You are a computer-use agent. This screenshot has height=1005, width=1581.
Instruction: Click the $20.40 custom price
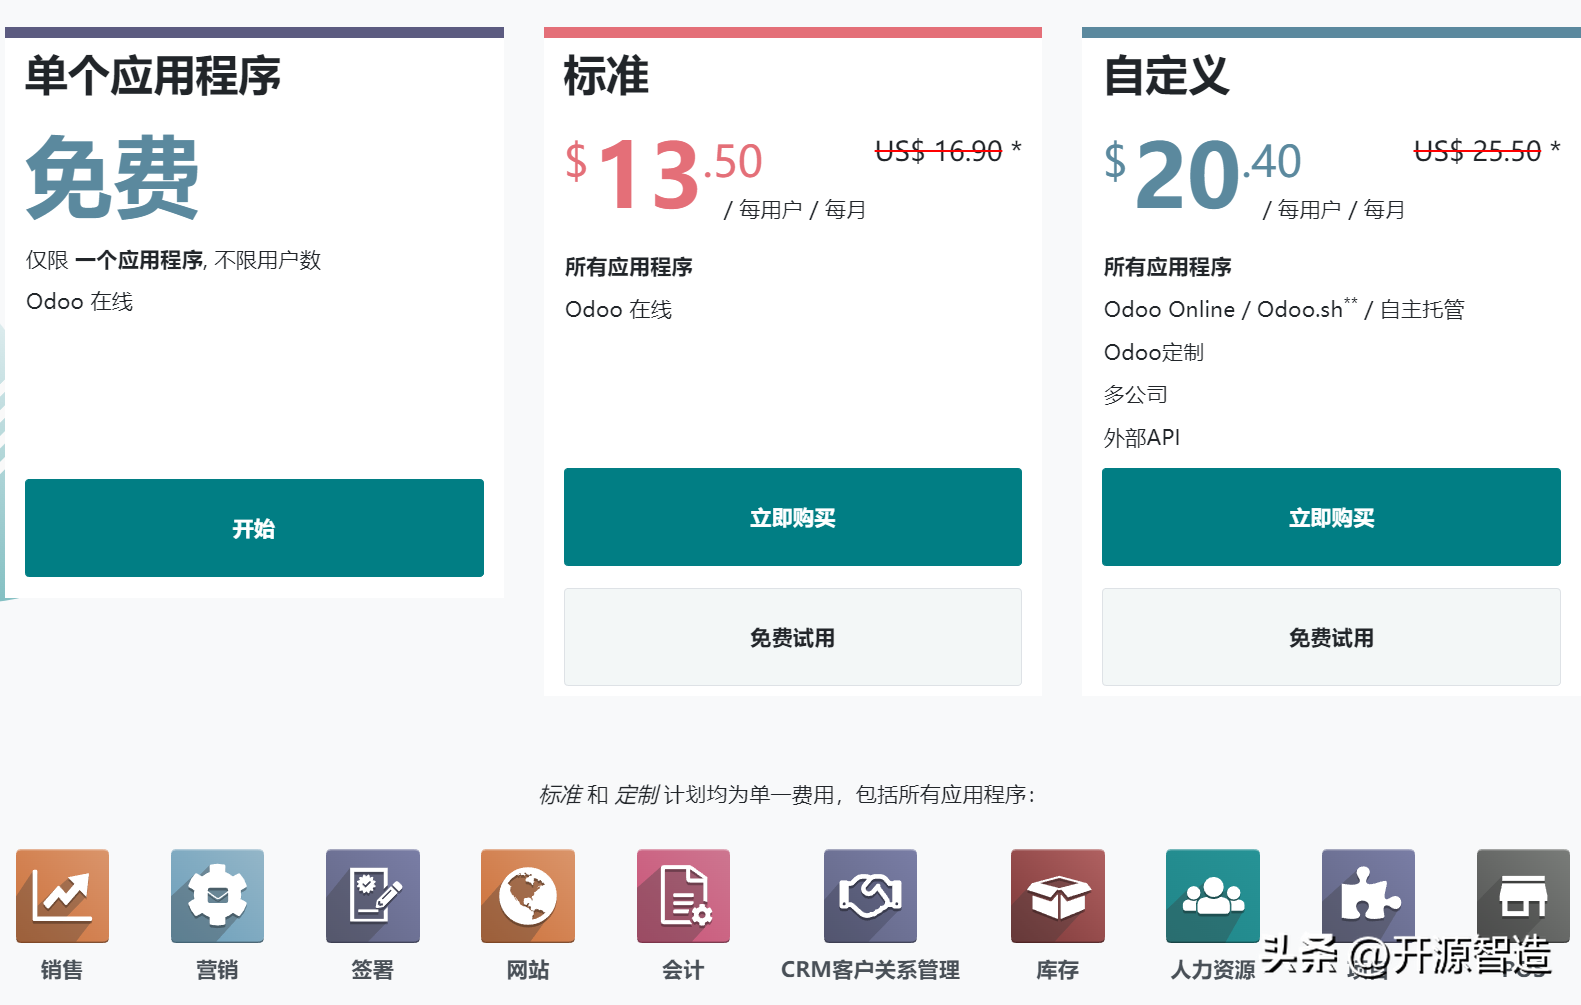coord(1202,173)
